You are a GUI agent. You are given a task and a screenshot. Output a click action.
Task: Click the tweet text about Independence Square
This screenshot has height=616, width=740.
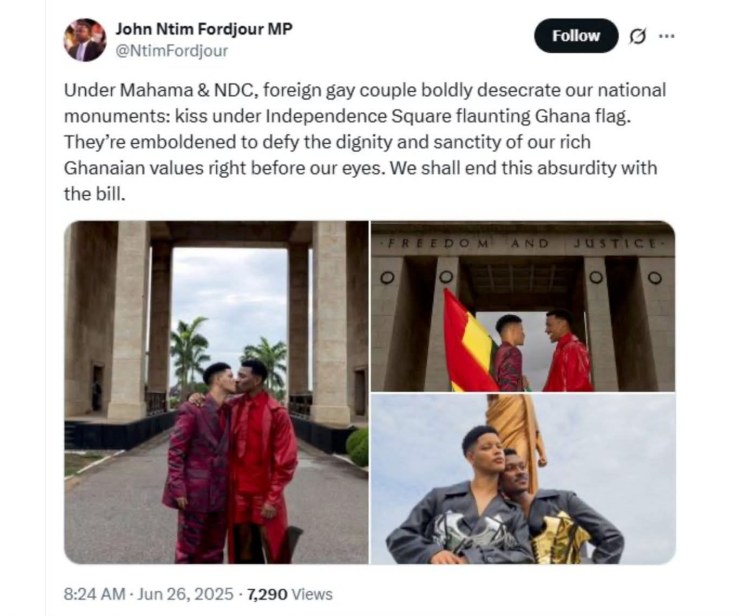click(365, 142)
